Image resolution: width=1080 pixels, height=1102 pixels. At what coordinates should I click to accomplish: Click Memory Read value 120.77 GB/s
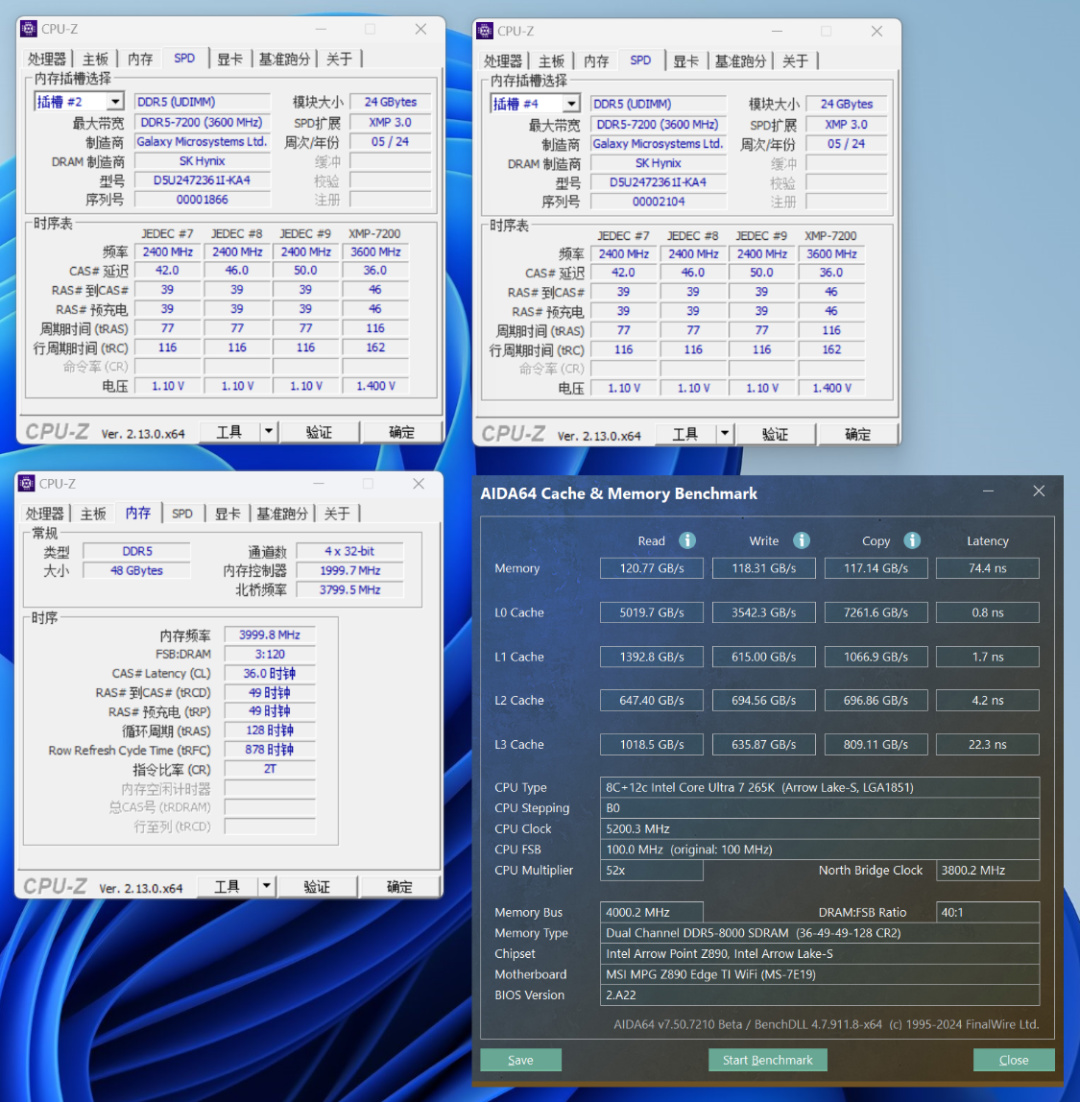651,568
